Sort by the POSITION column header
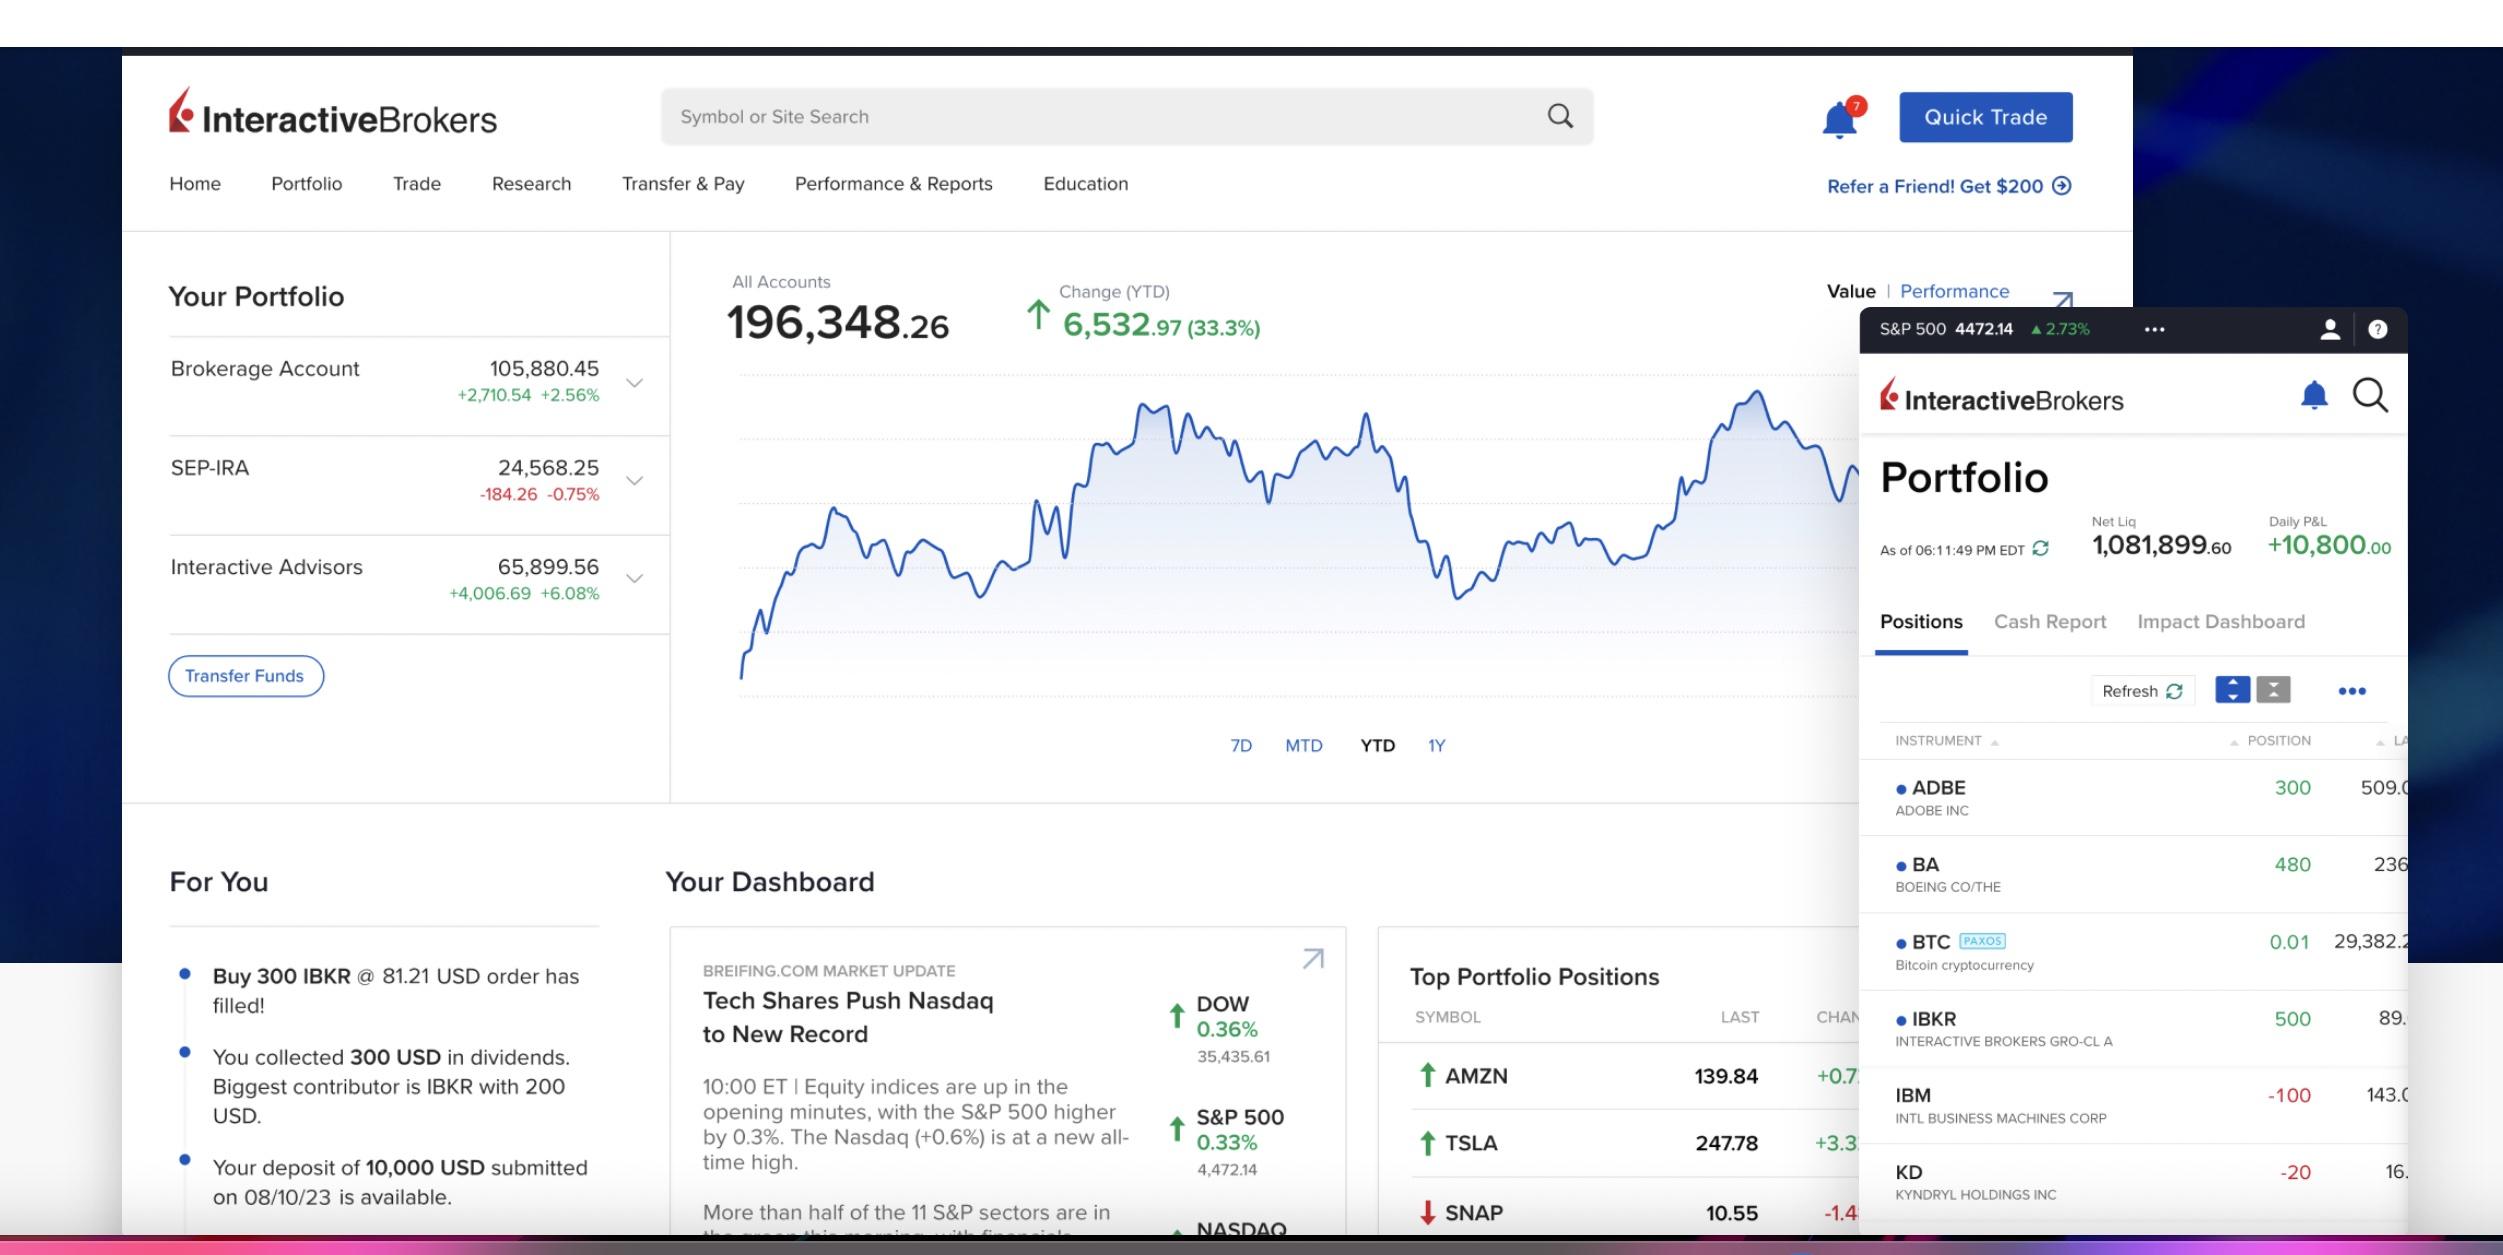The image size is (2503, 1255). [x=2271, y=741]
